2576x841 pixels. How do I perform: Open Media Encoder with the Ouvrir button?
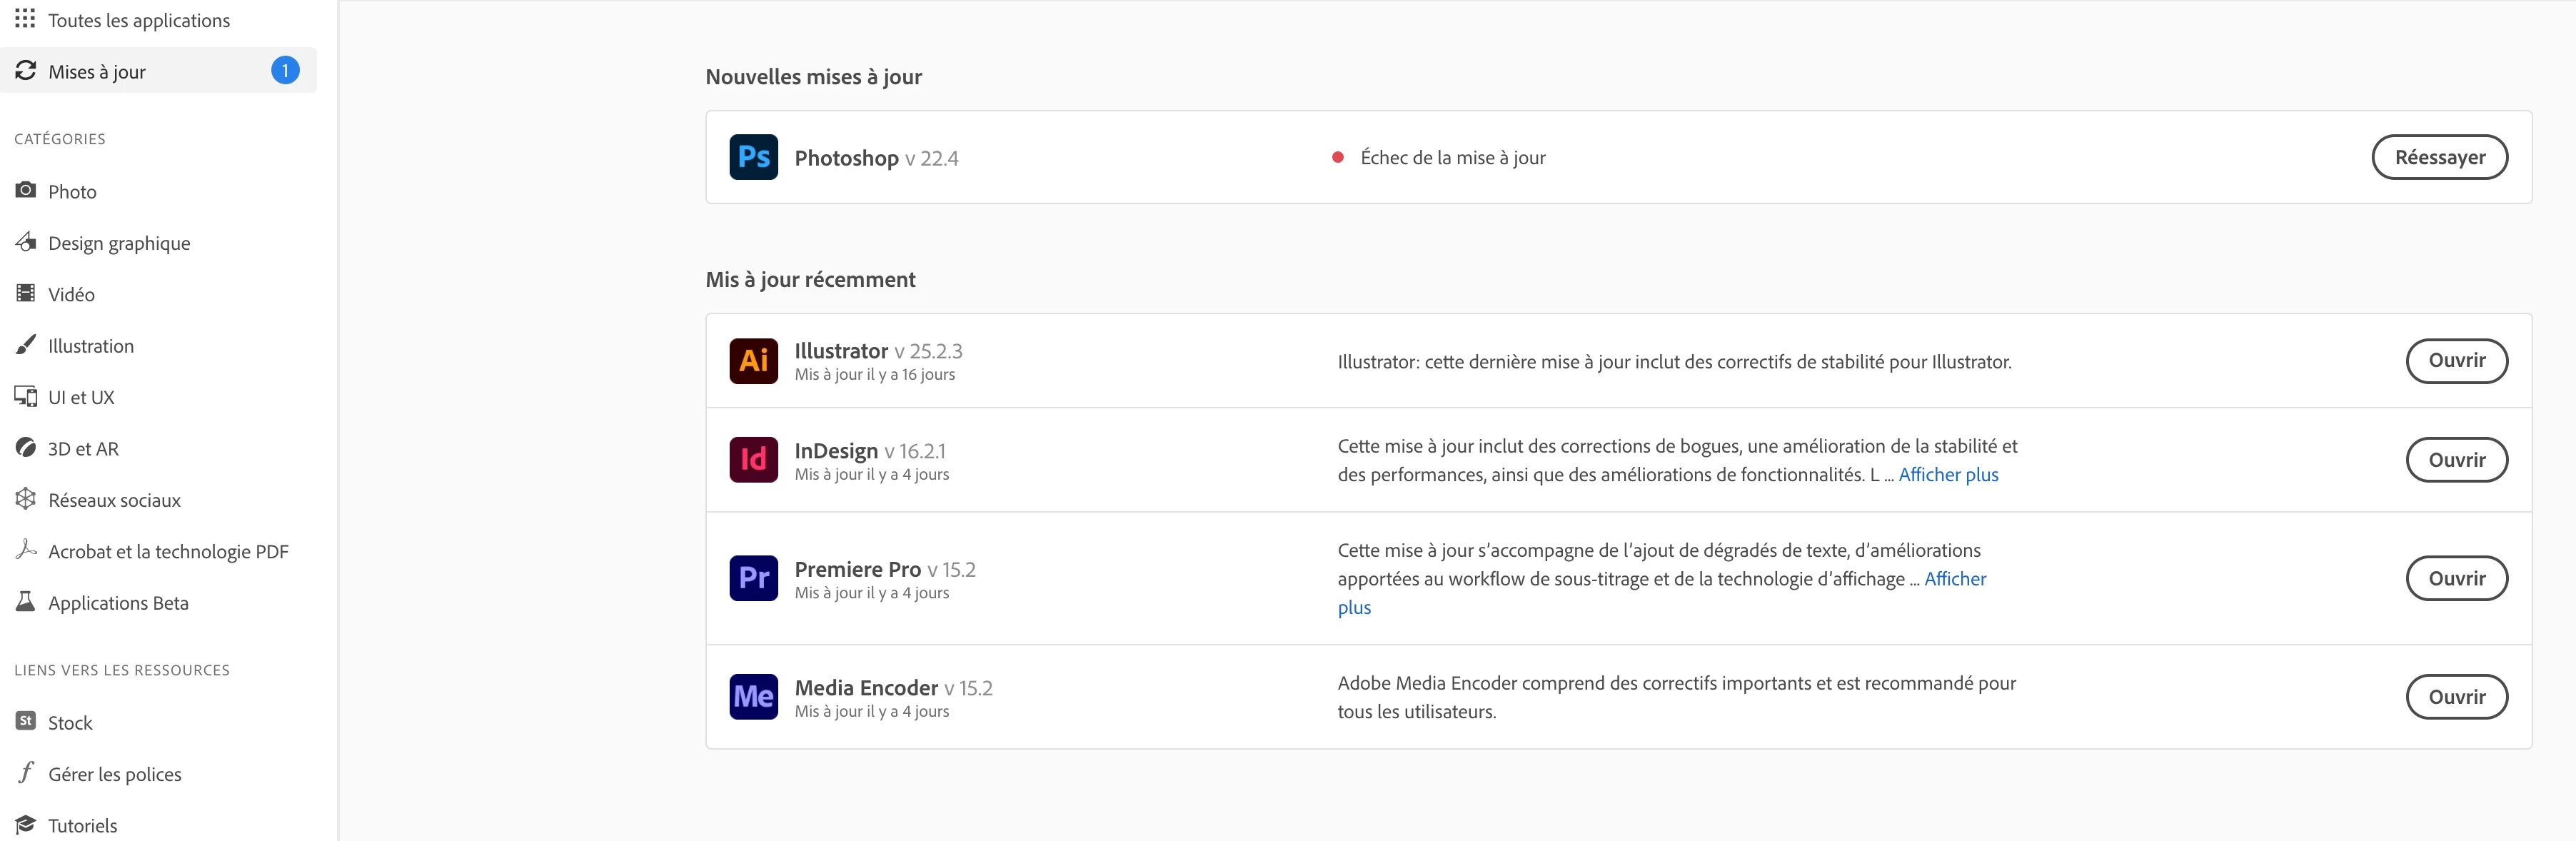[2455, 697]
